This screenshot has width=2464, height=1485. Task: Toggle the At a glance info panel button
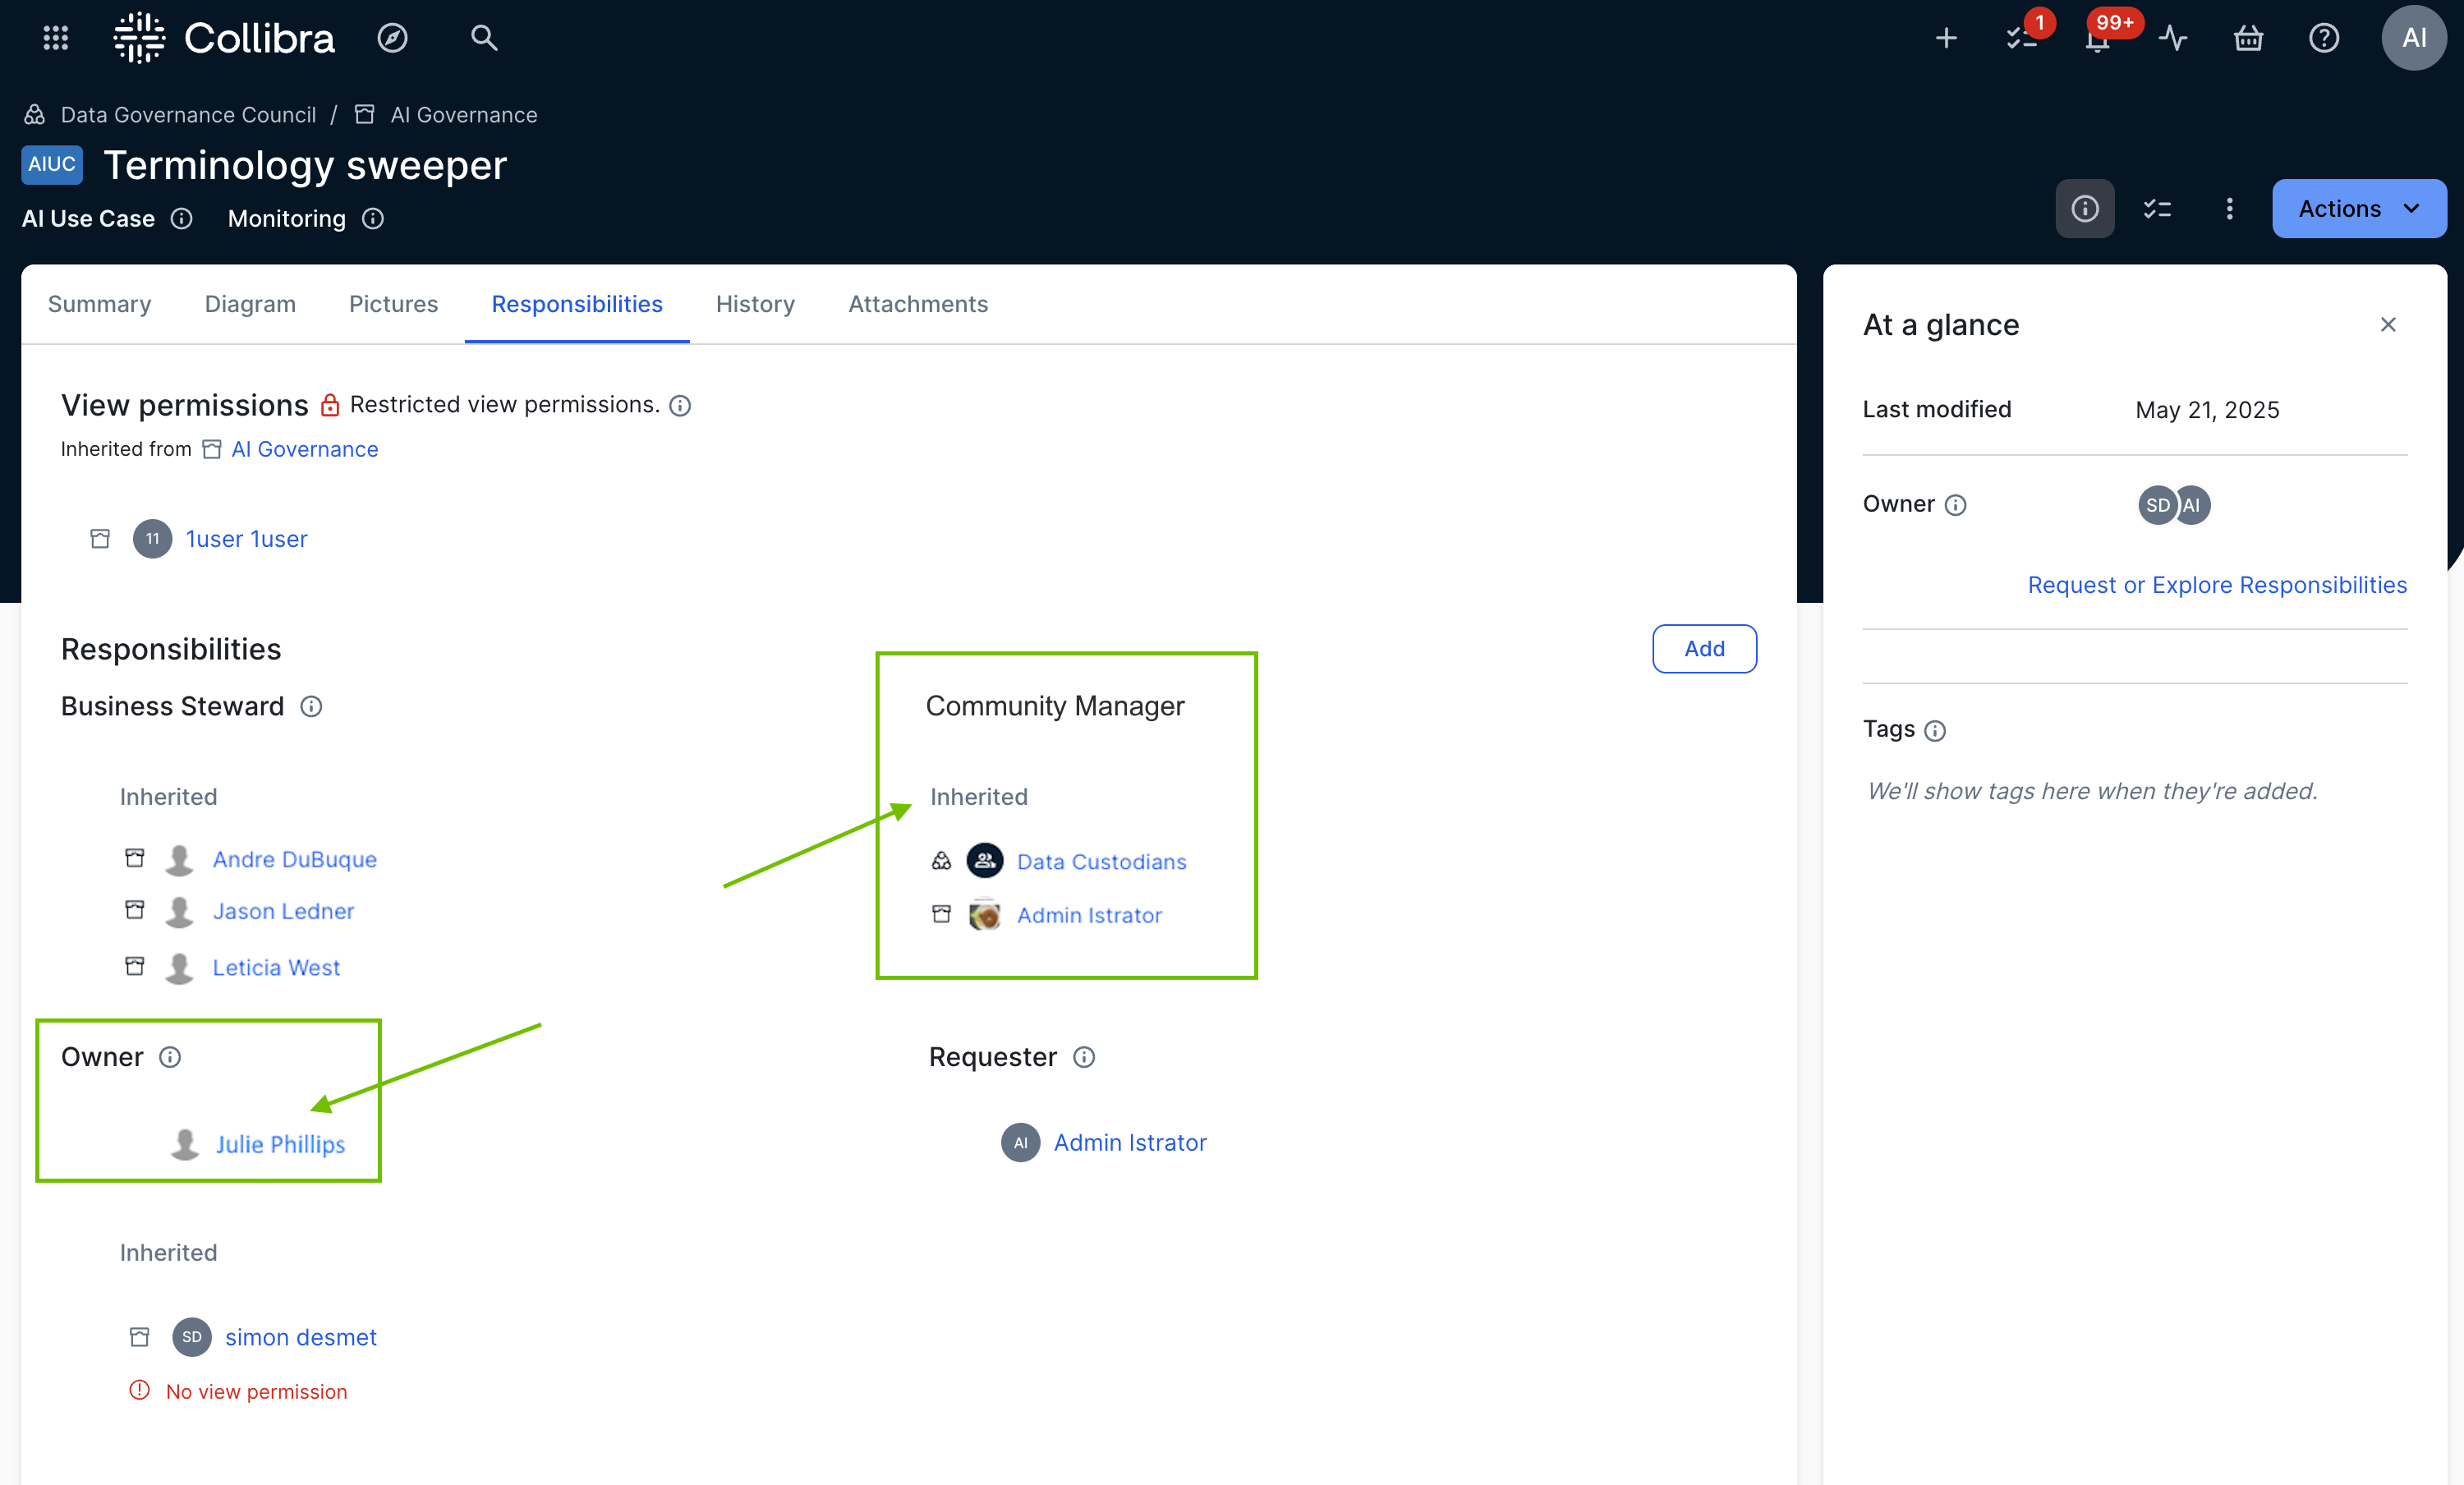pyautogui.click(x=2084, y=208)
